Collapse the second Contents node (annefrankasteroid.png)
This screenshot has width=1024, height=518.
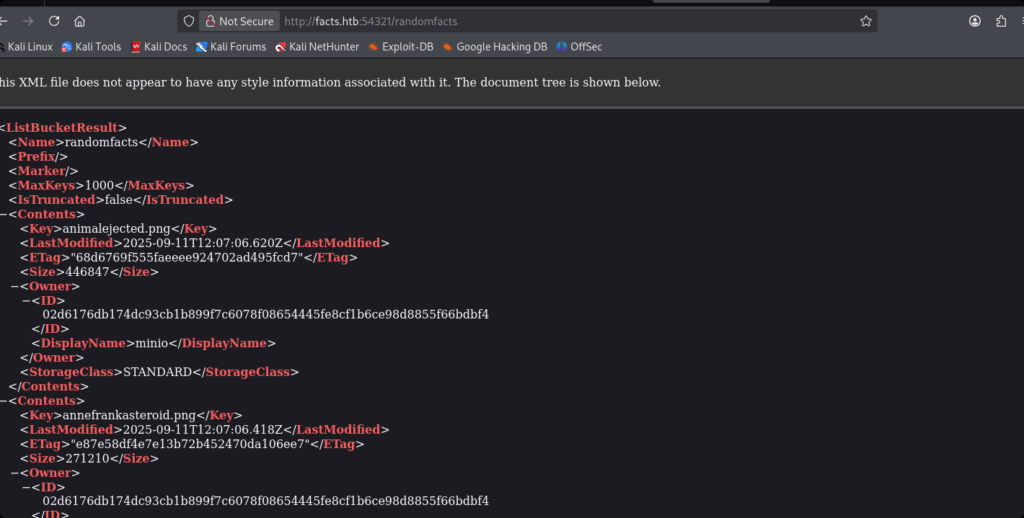tap(3, 401)
